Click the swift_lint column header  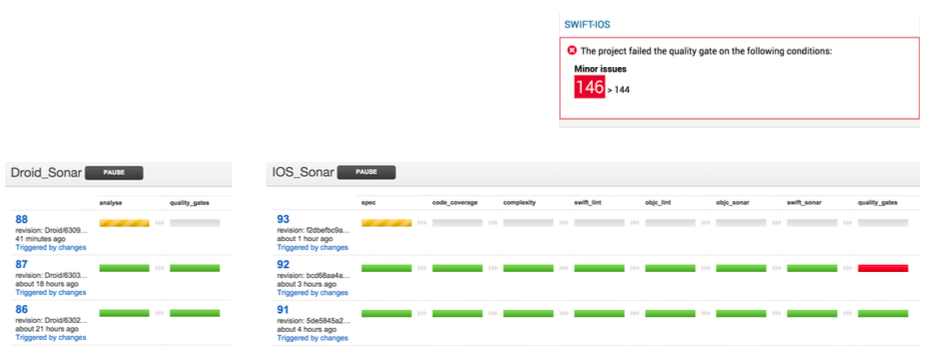click(589, 203)
